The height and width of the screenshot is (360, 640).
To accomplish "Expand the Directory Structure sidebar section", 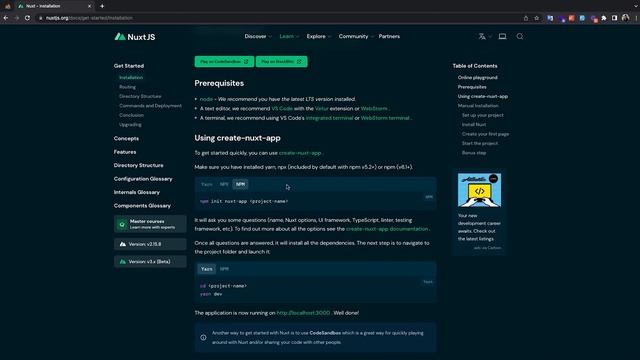I will (138, 165).
